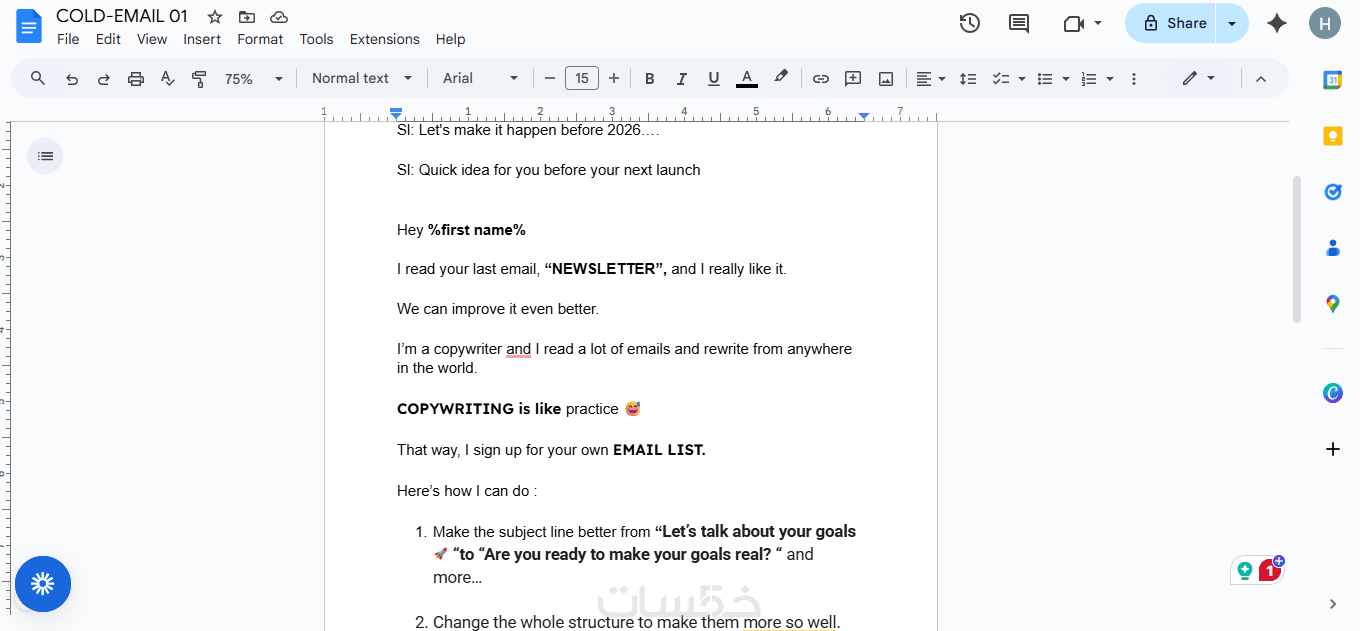
Task: Open the text color picker
Action: pos(746,78)
